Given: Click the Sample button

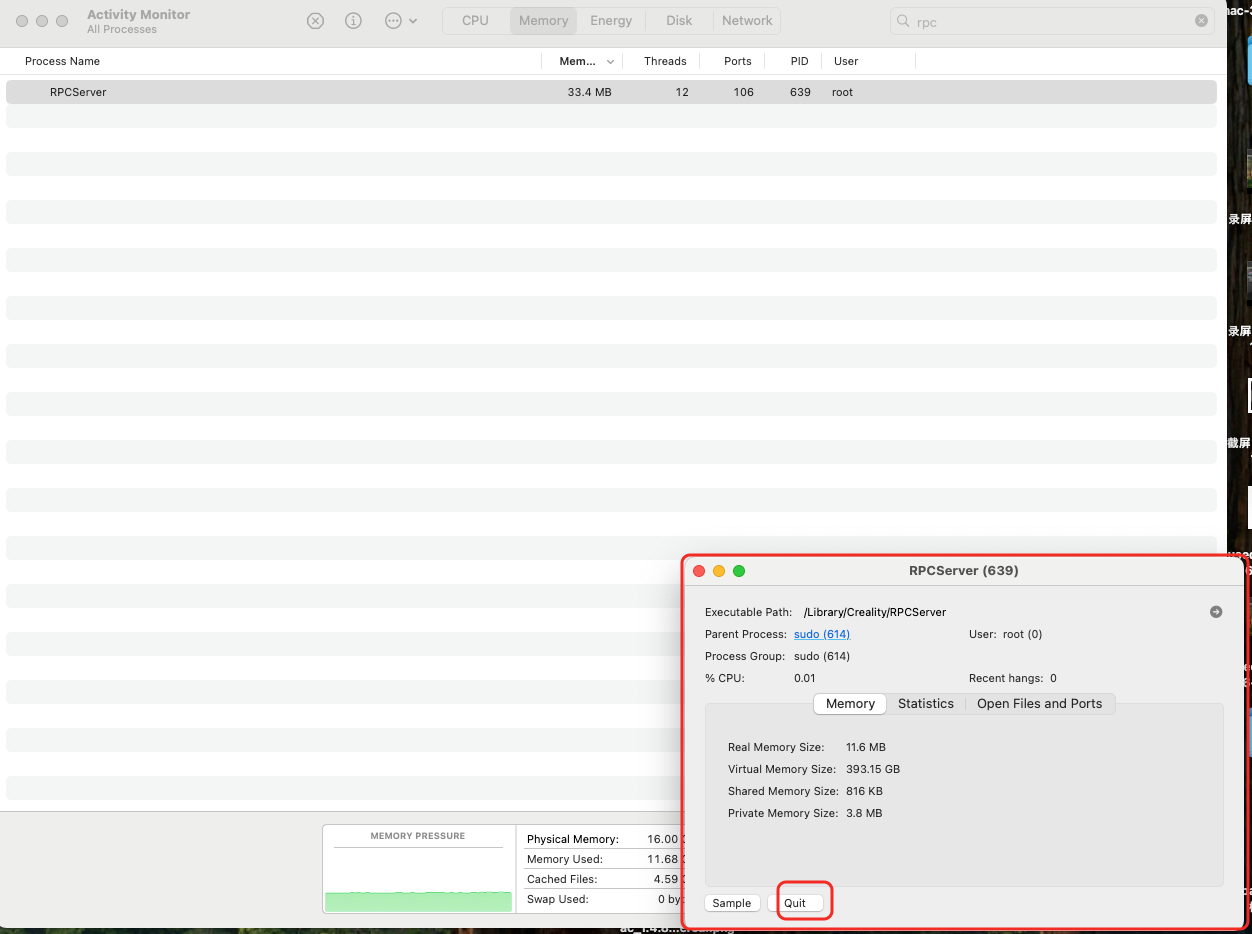Looking at the screenshot, I should tap(731, 903).
